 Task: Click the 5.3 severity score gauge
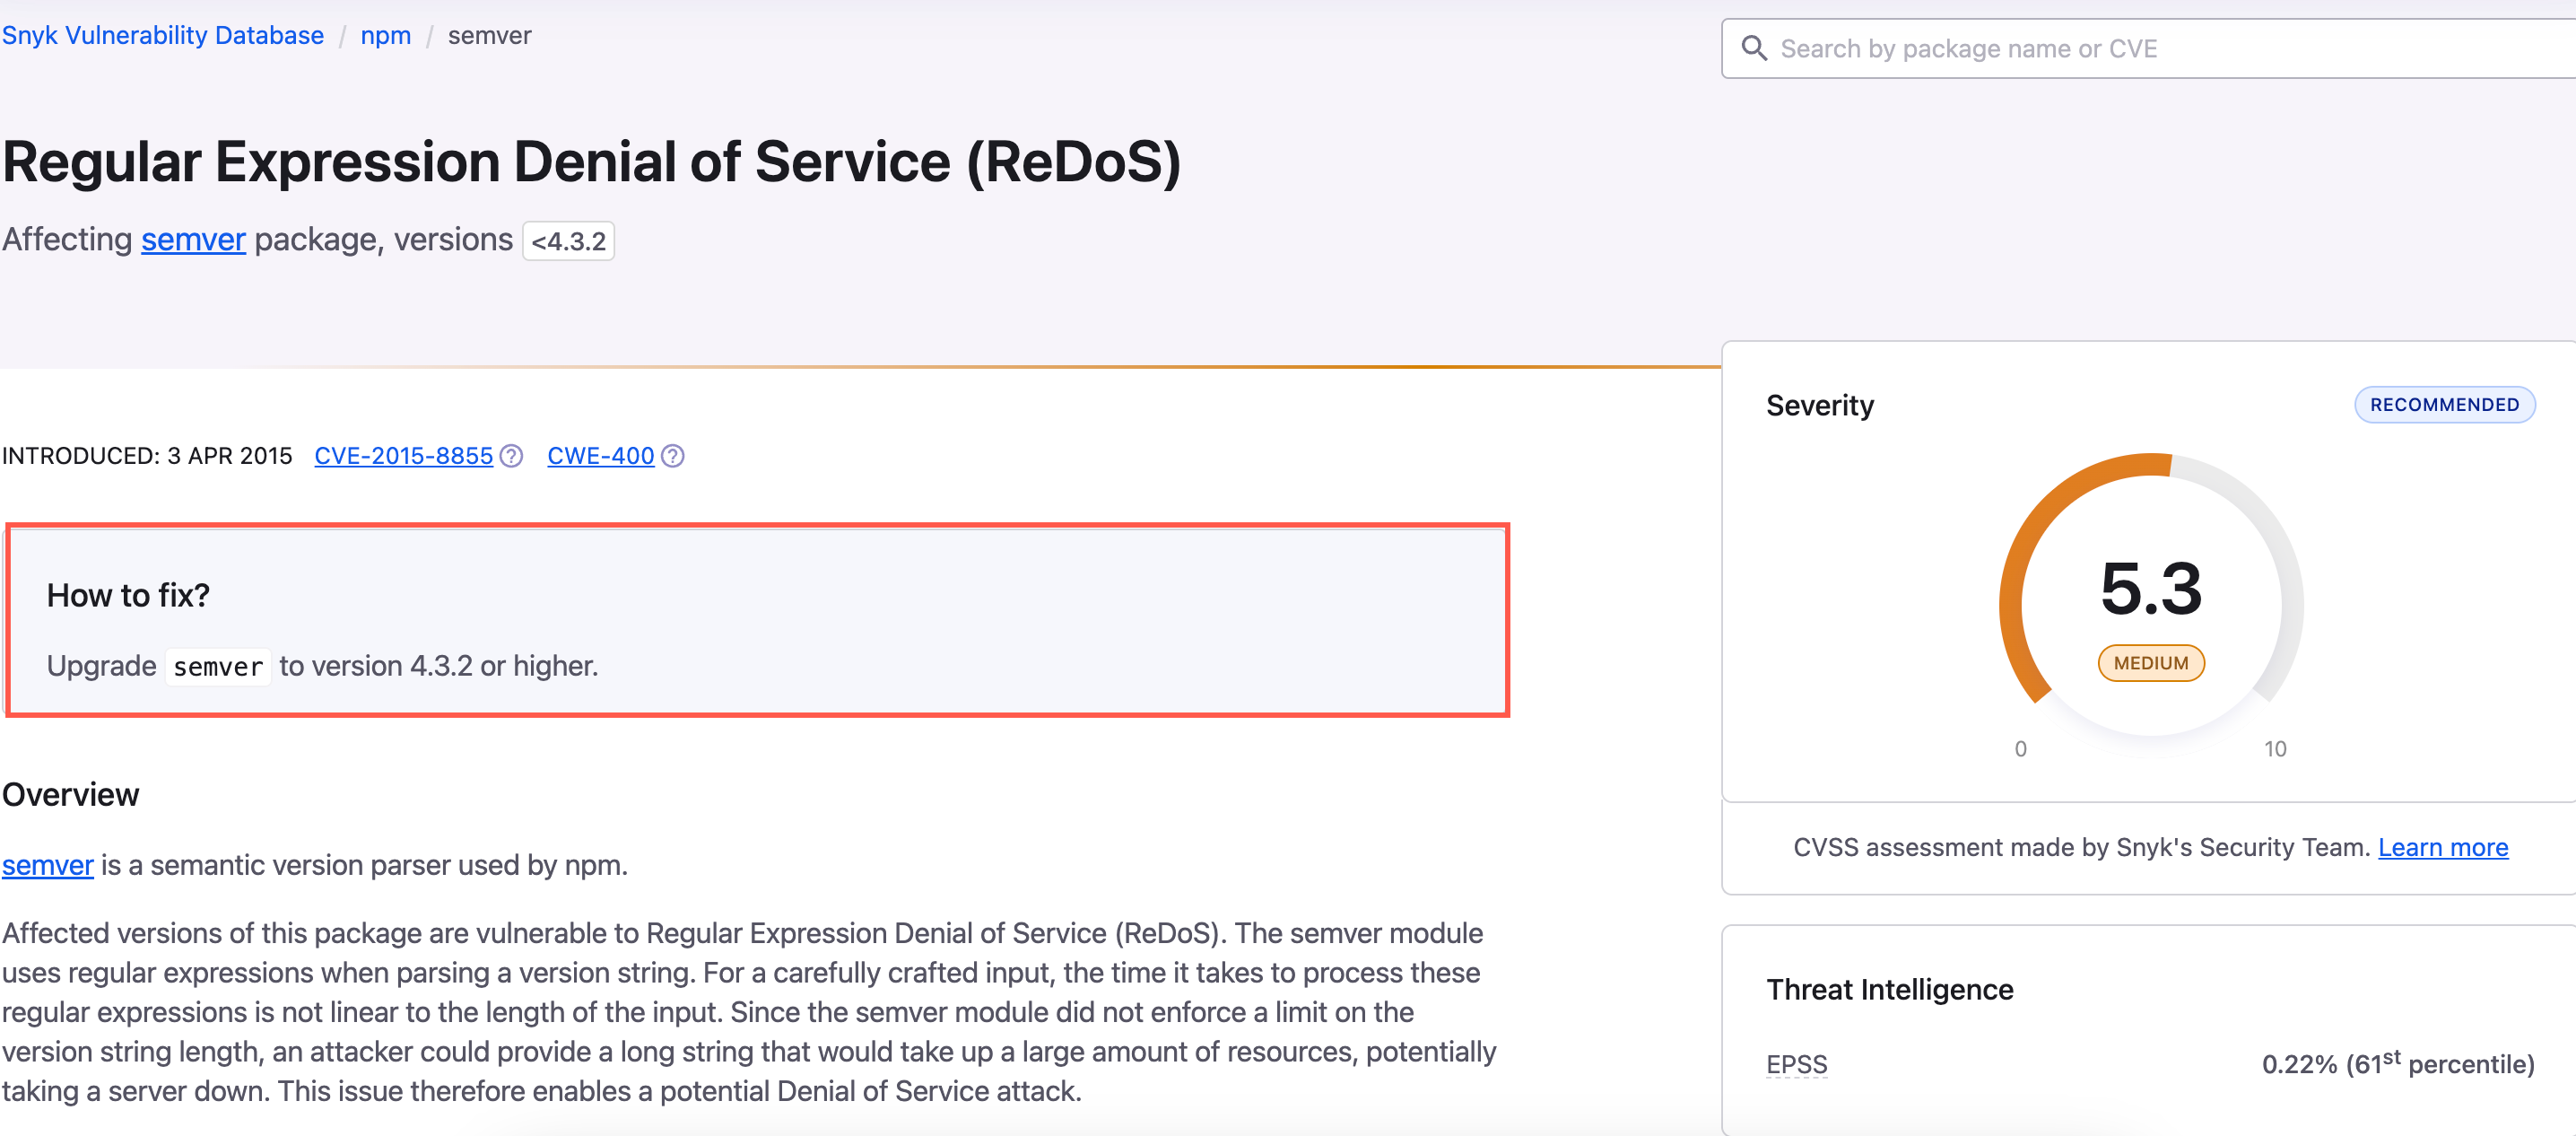[x=2150, y=588]
